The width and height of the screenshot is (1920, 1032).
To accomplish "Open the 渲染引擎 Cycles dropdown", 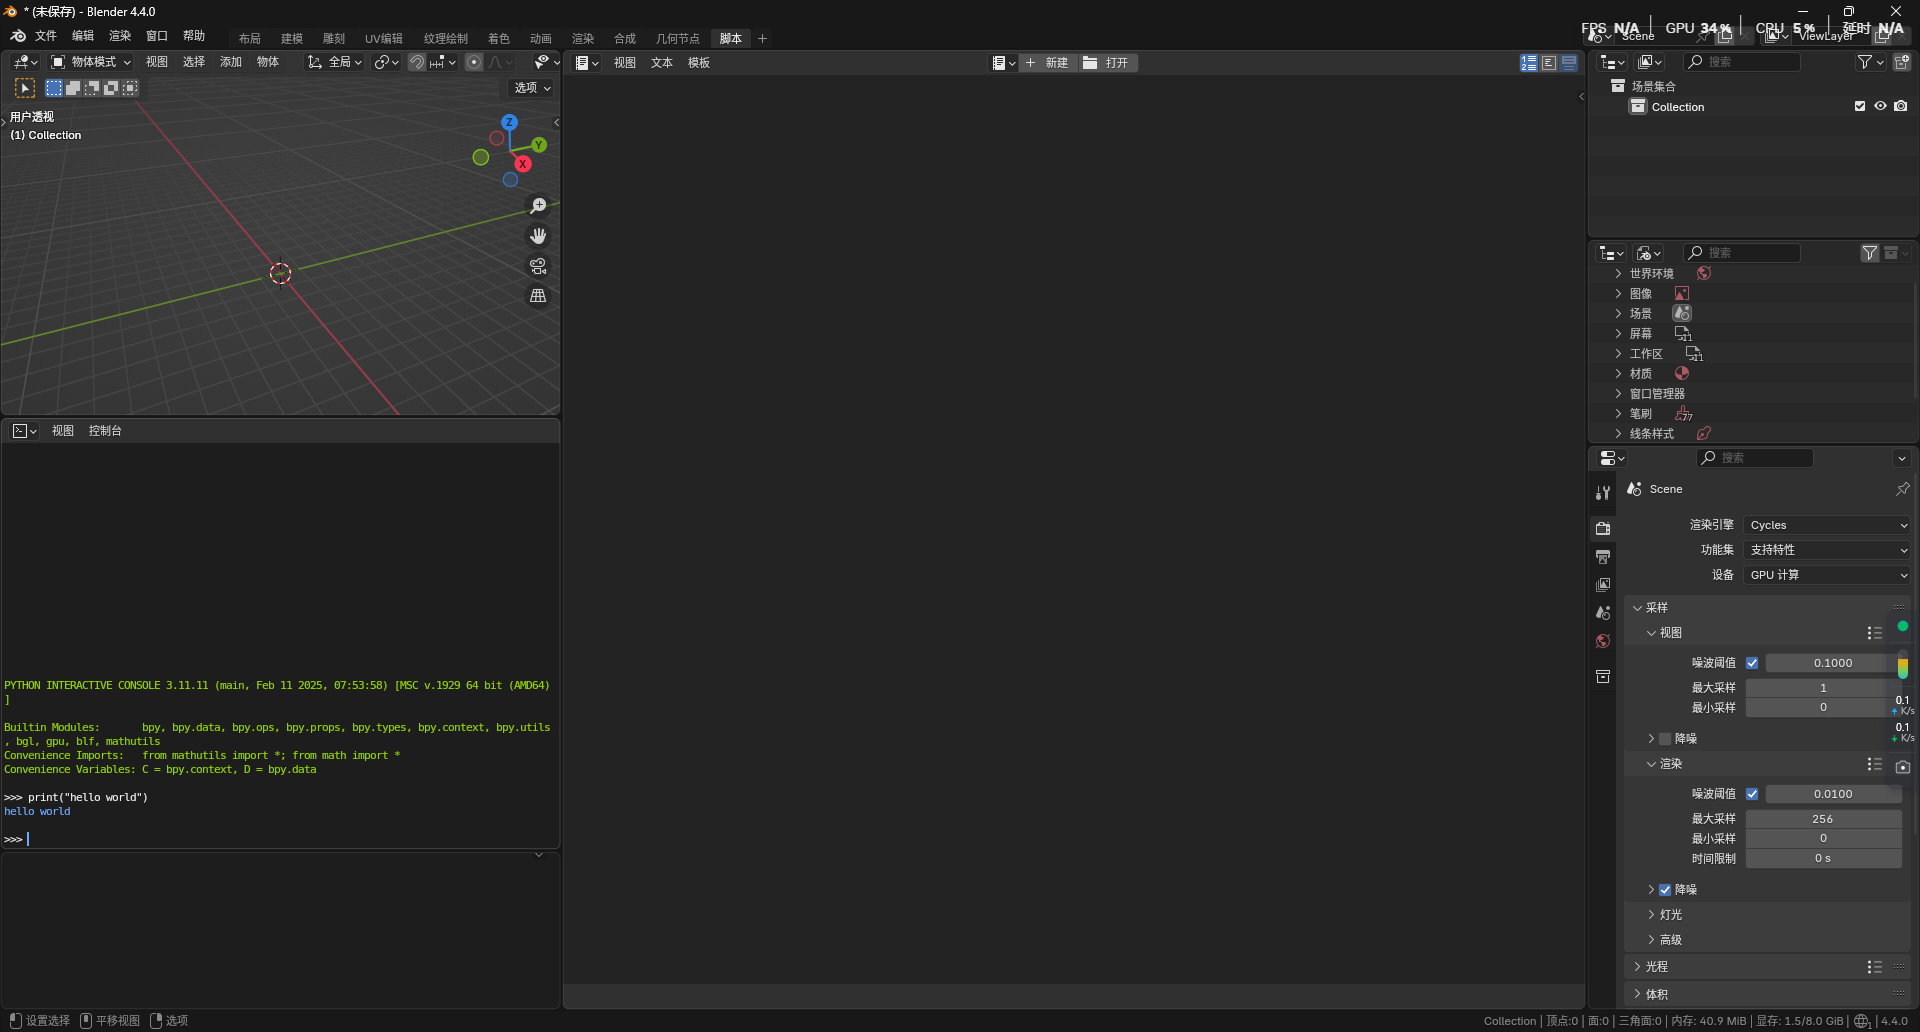I will point(1827,525).
